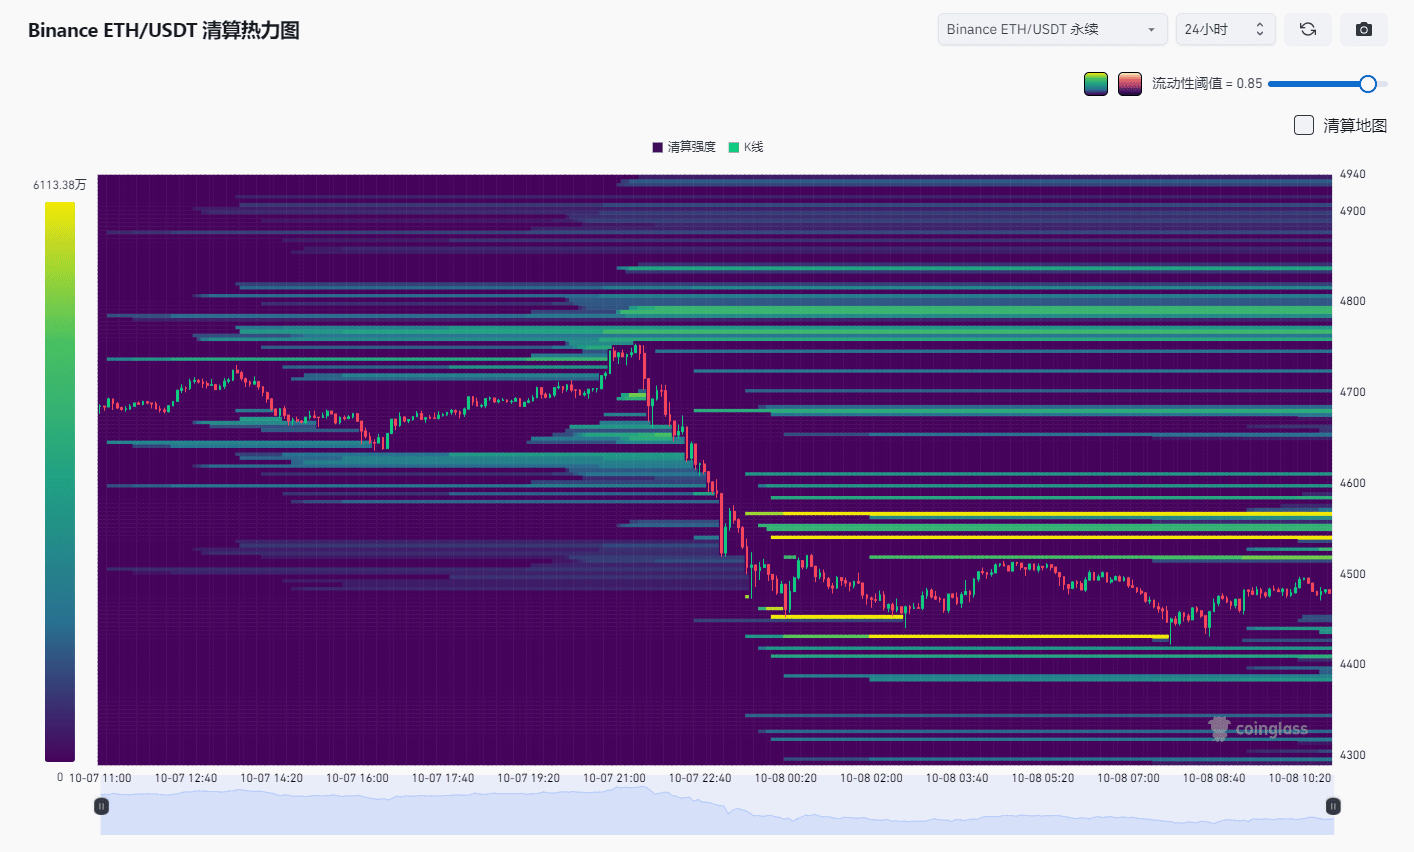Toggle the 清算强度 legend series

click(684, 147)
